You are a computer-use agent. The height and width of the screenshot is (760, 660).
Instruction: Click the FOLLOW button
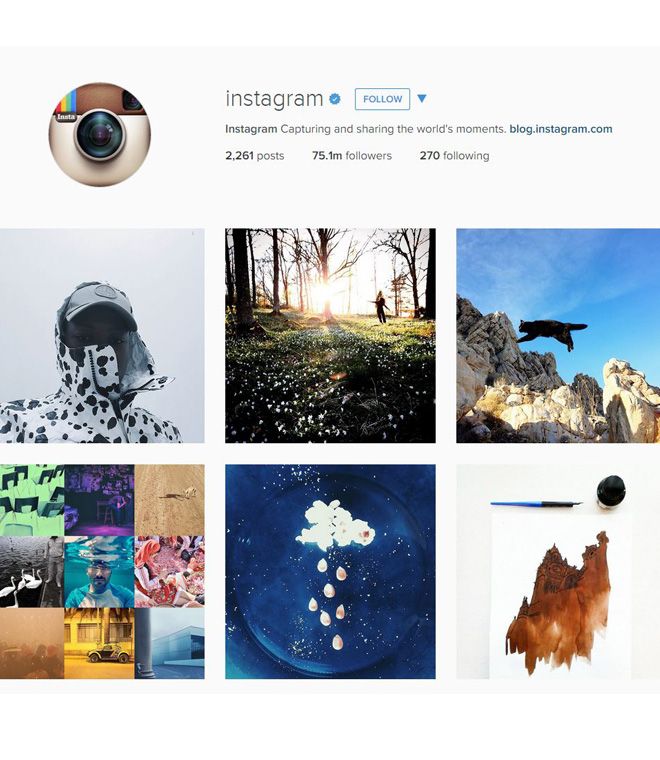382,99
